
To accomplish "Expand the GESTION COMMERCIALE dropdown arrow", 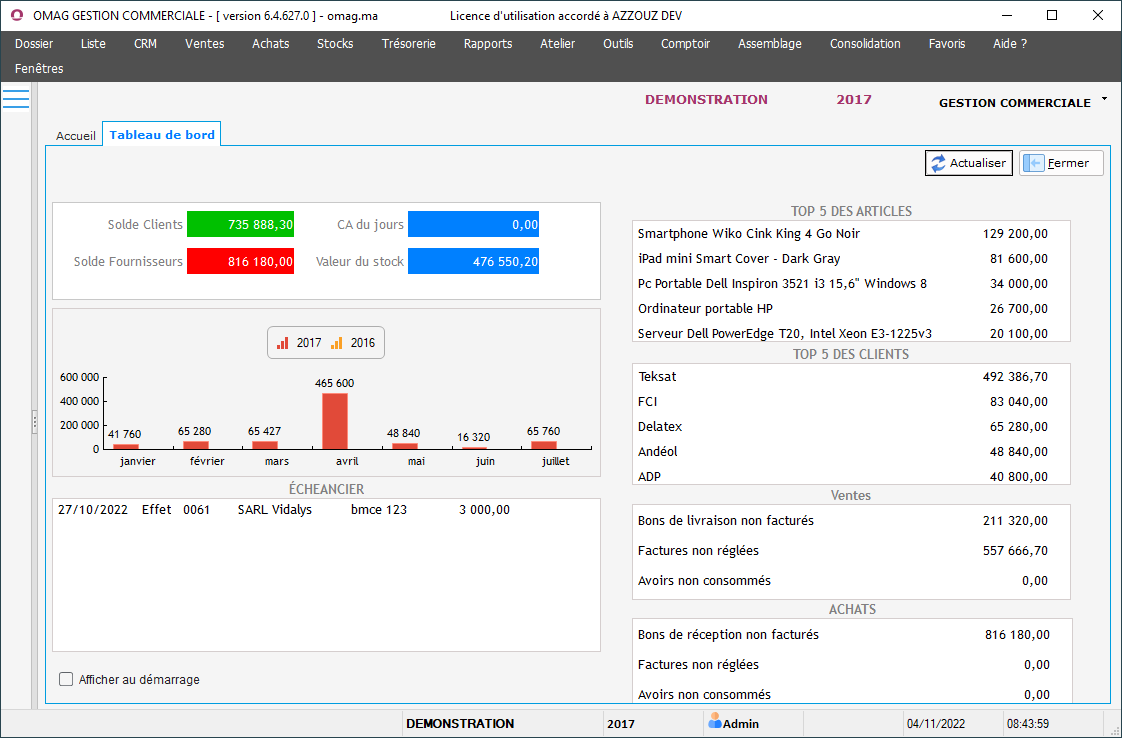I will (x=1104, y=99).
